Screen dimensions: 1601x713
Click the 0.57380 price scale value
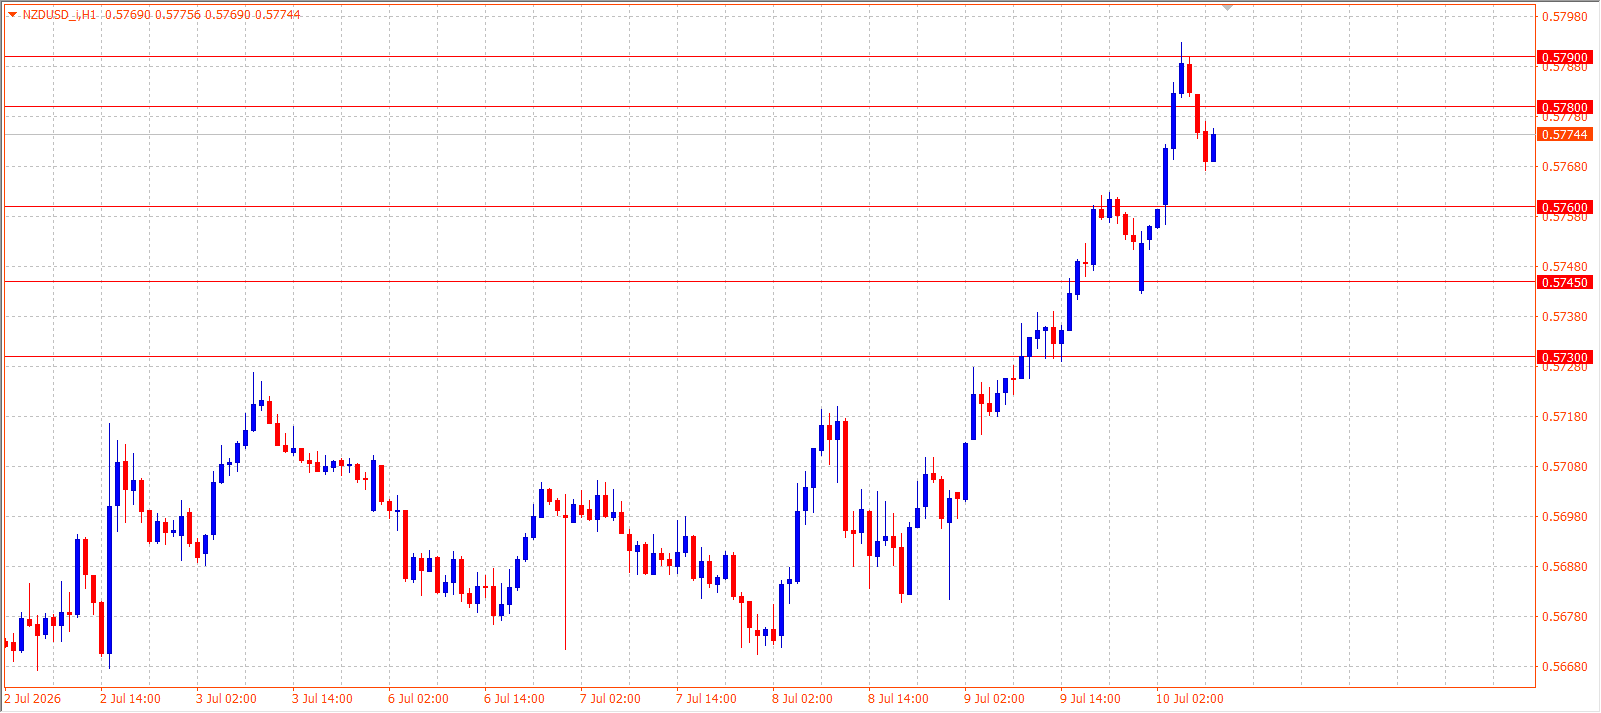click(1564, 317)
